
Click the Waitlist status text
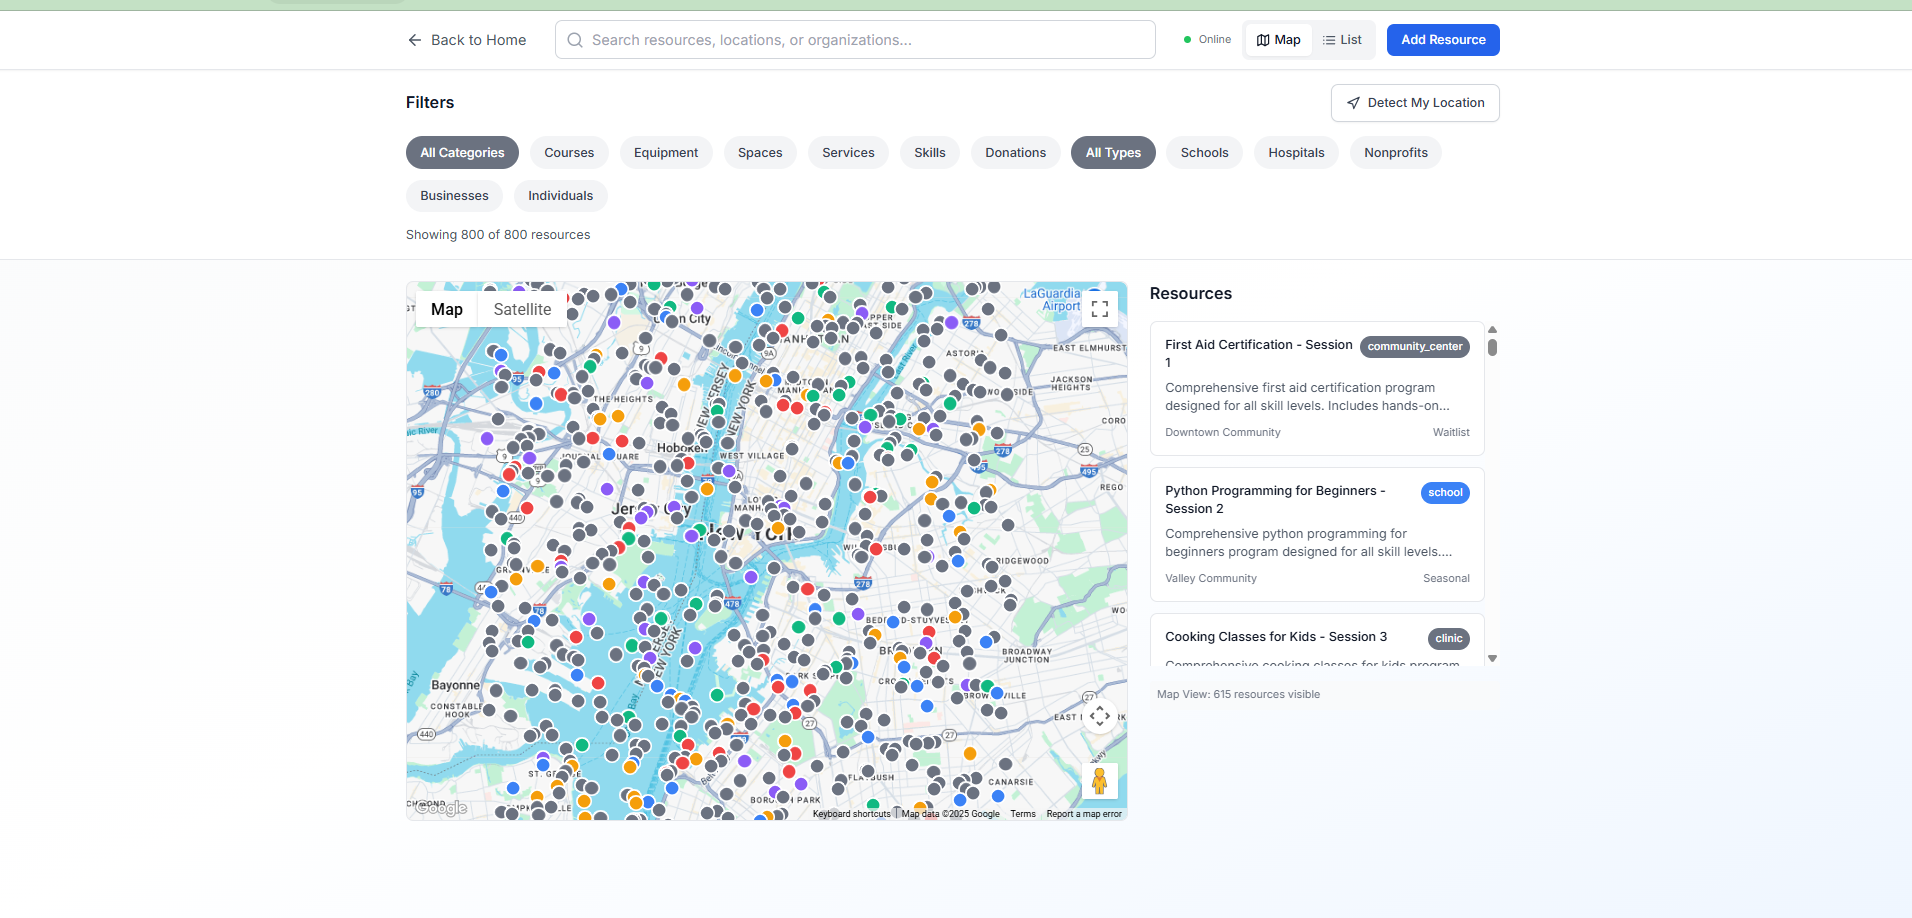click(x=1451, y=433)
